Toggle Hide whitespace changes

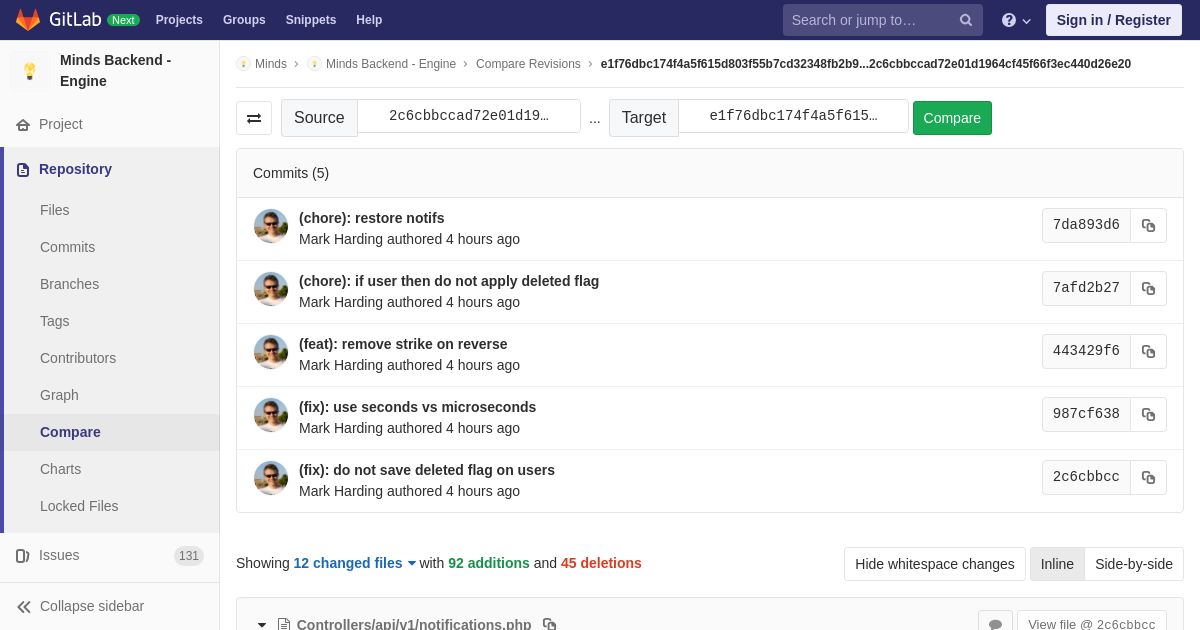pyautogui.click(x=934, y=564)
